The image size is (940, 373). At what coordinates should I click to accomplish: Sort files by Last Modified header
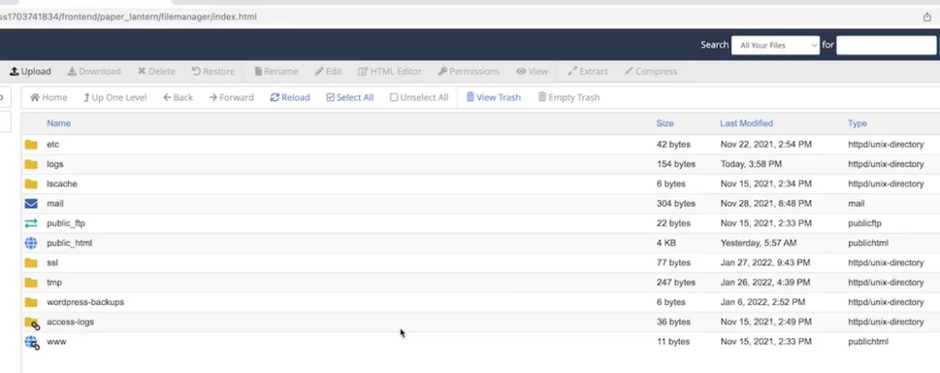coord(746,123)
